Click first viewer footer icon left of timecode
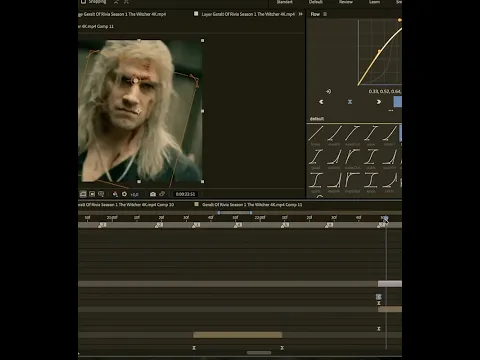The height and width of the screenshot is (360, 480). pyautogui.click(x=83, y=194)
